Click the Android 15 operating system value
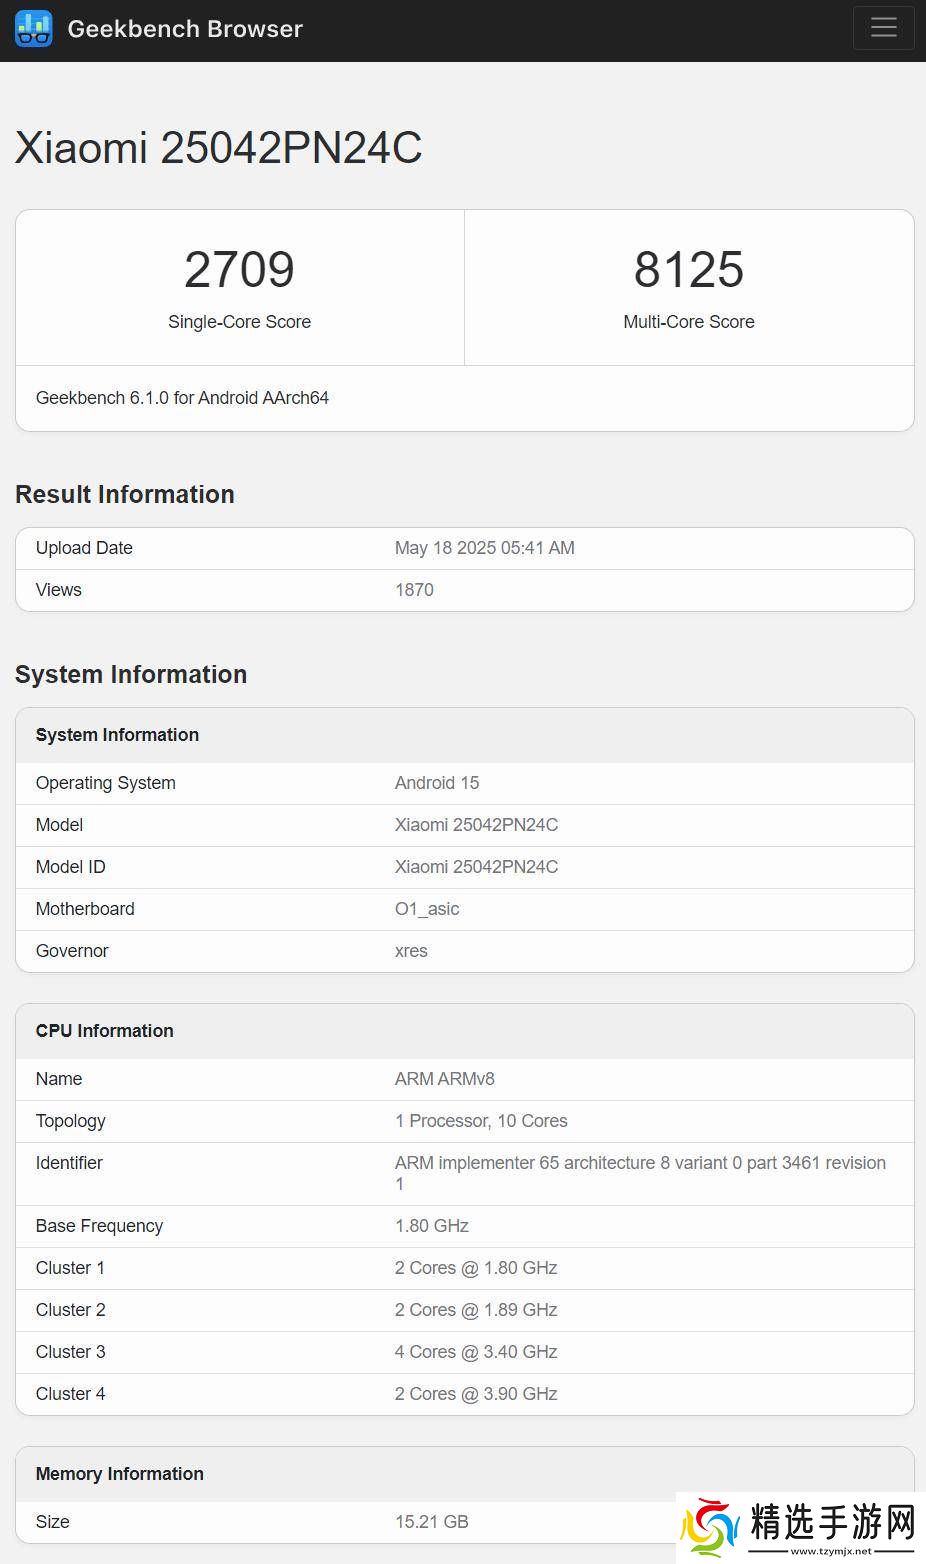The height and width of the screenshot is (1564, 926). pyautogui.click(x=437, y=783)
